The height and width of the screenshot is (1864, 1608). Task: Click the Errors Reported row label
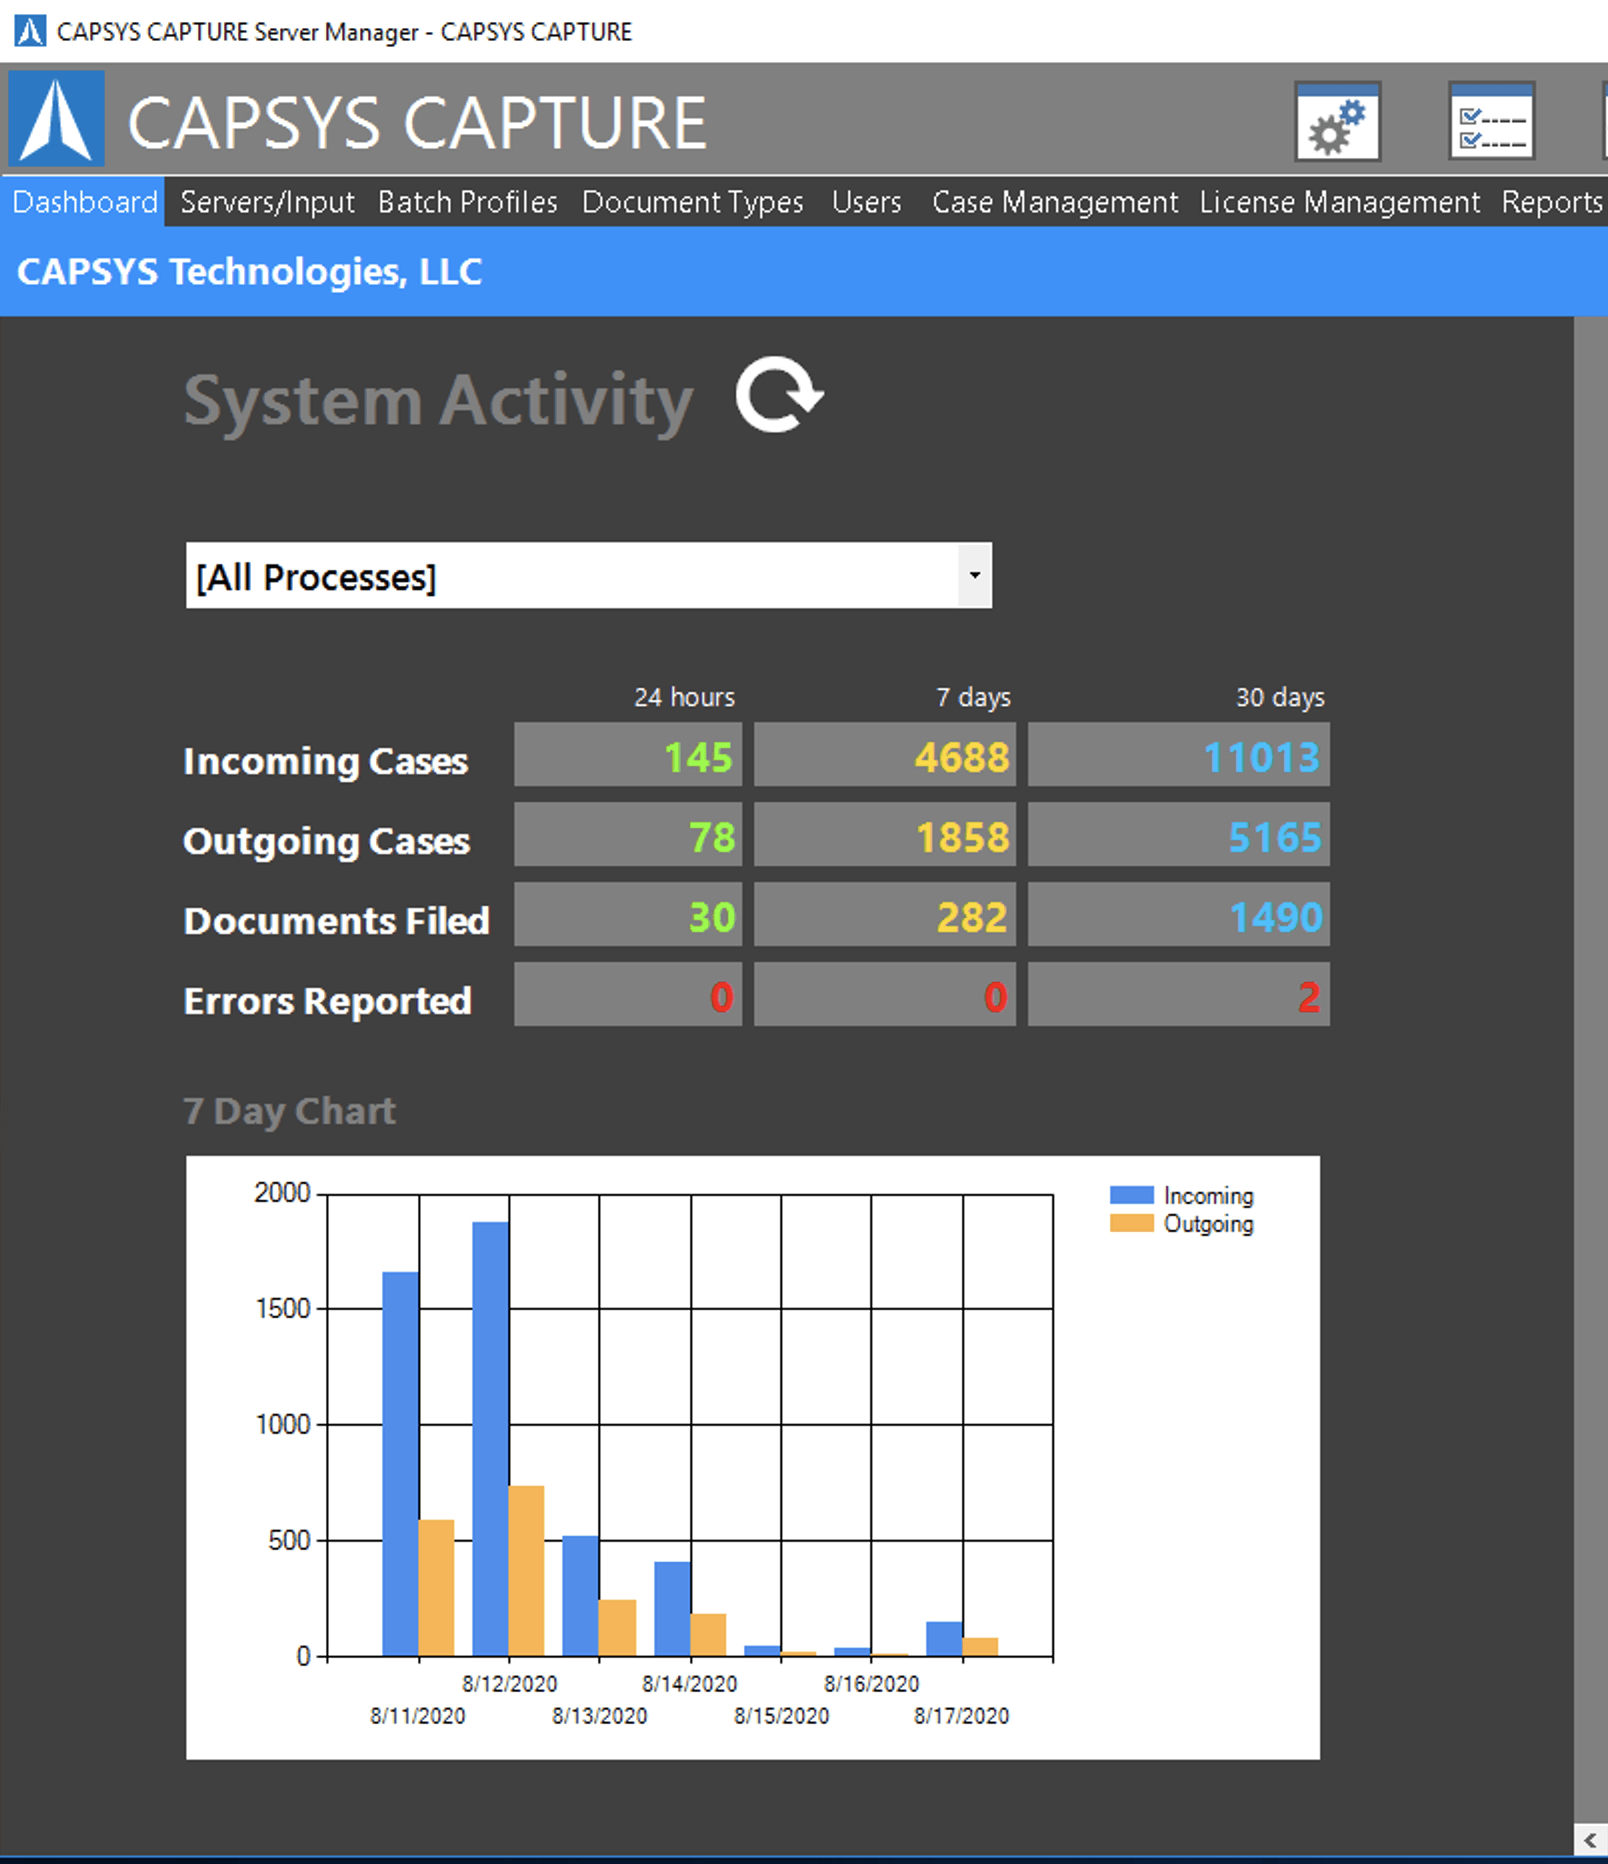coord(327,1001)
